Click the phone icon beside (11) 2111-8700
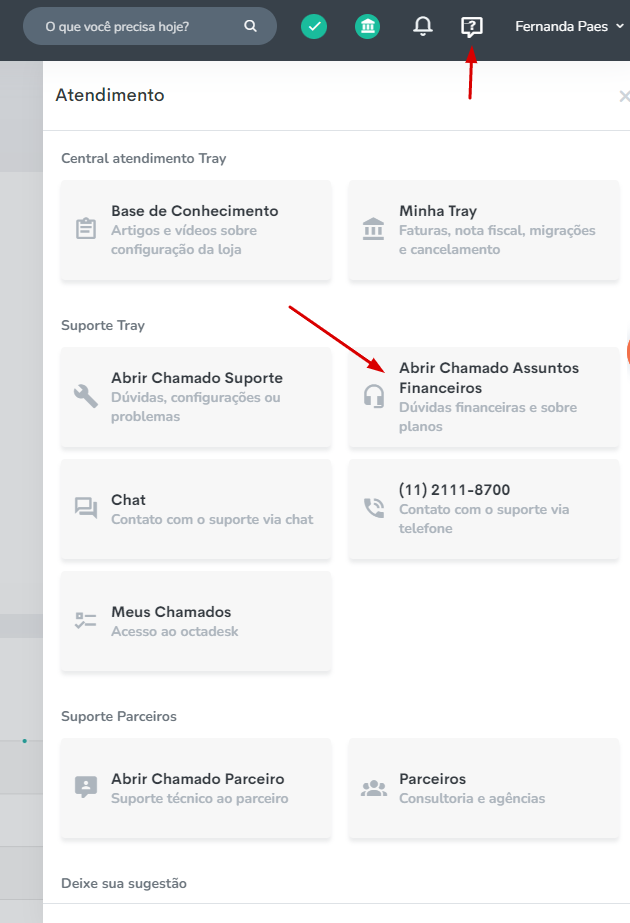Screen dimensions: 630x923 [374, 508]
